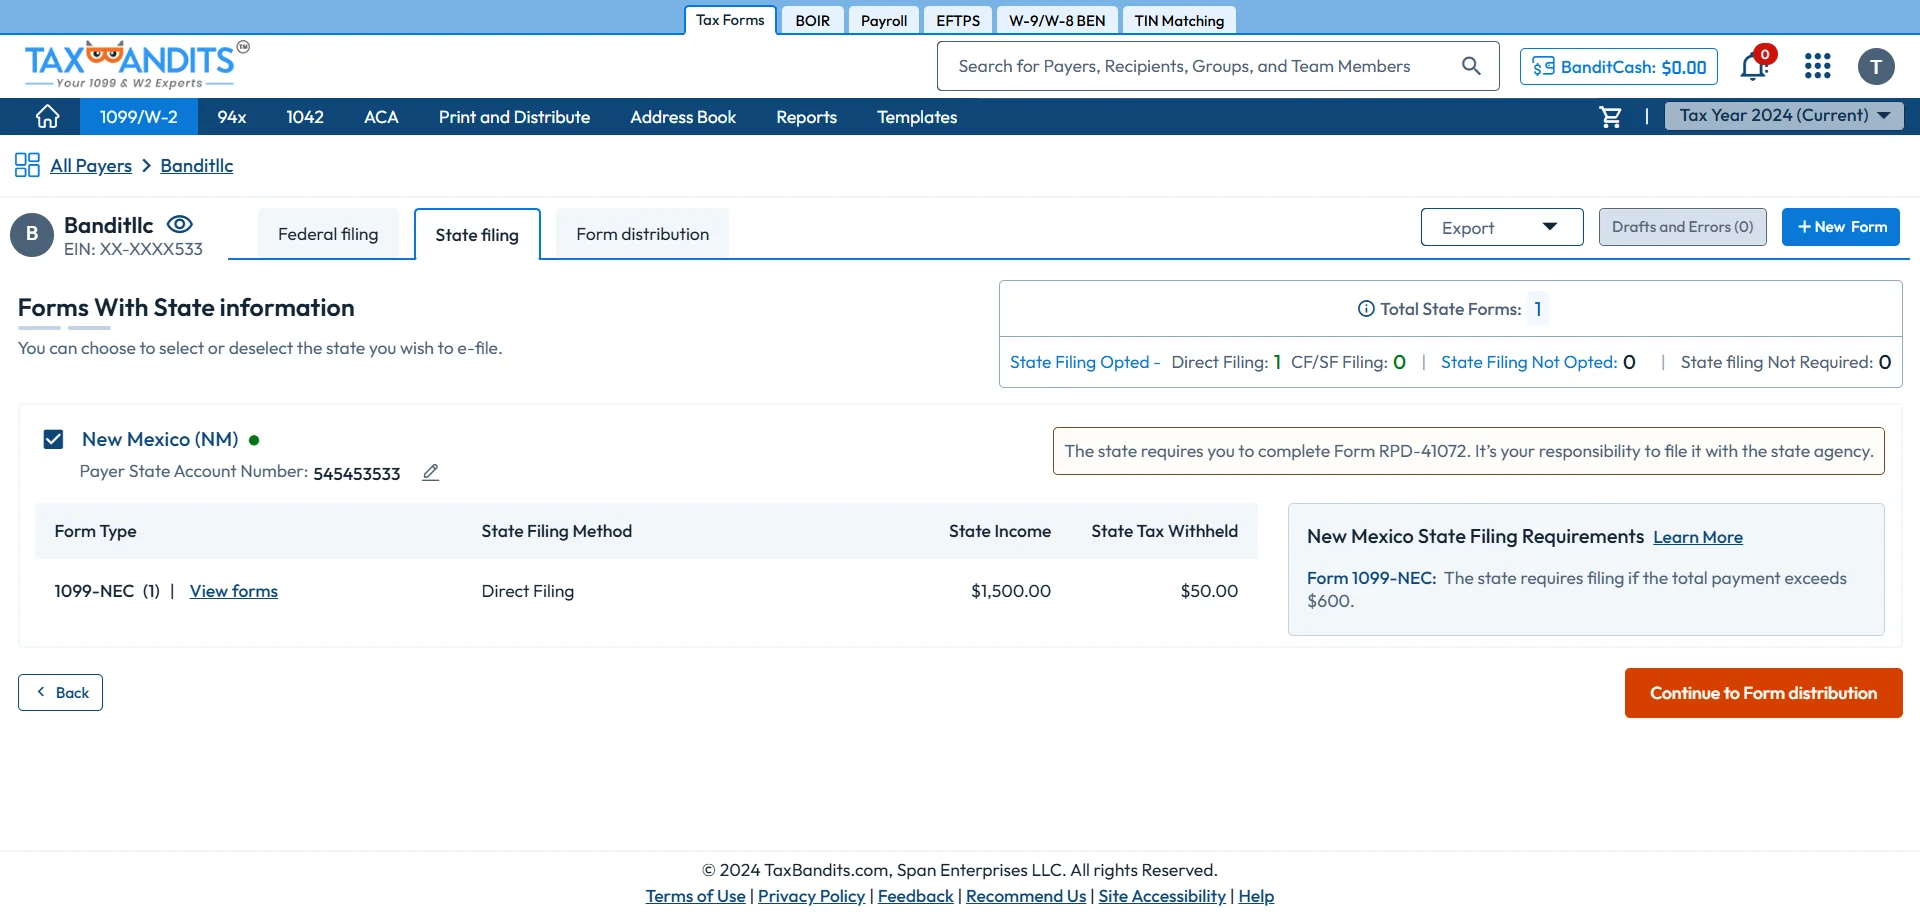The width and height of the screenshot is (1920, 919).
Task: Open the shopping cart icon
Action: 1610,117
